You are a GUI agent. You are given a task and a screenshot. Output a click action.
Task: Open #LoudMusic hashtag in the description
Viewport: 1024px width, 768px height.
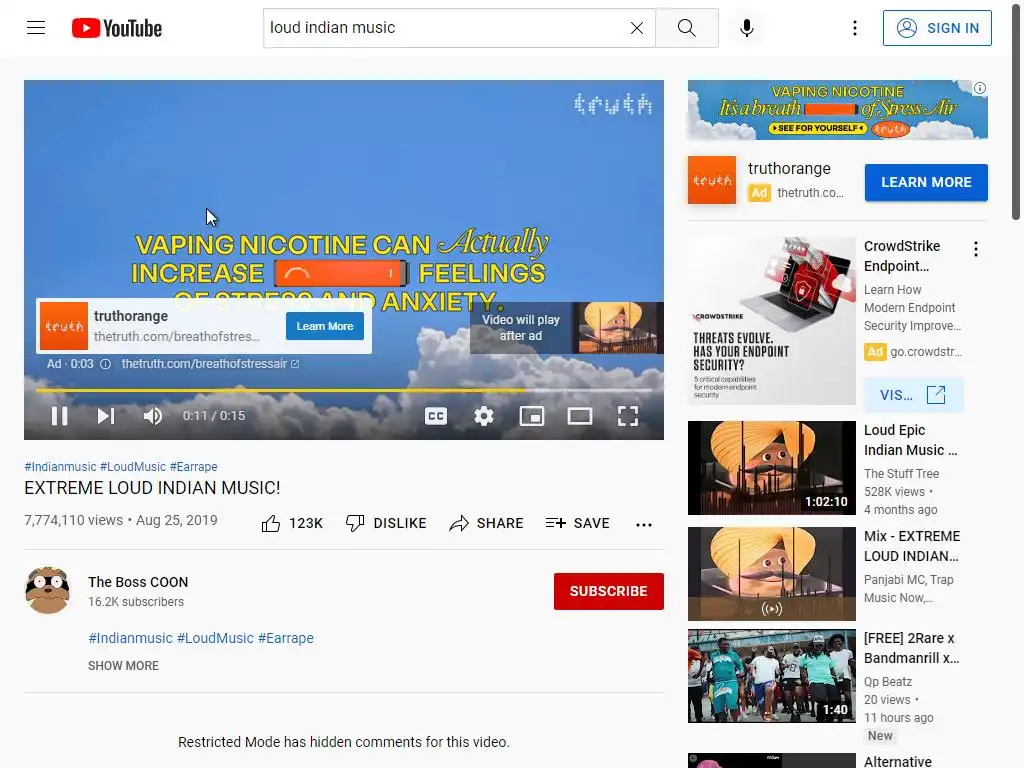point(215,638)
